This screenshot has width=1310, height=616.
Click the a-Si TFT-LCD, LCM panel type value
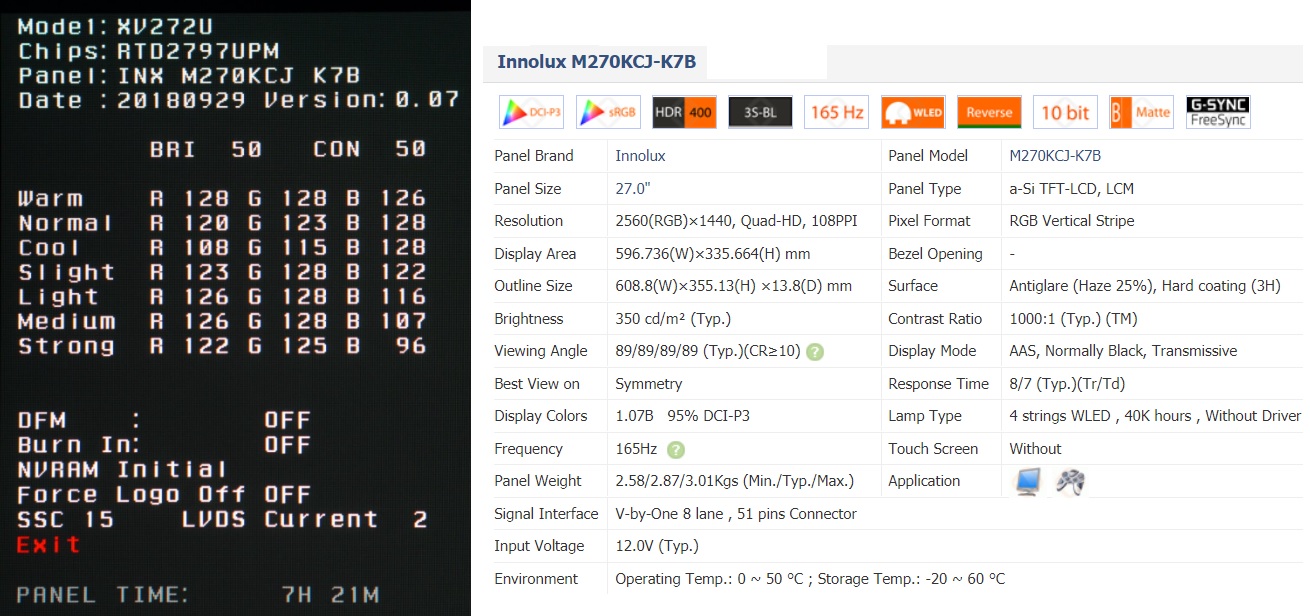[x=1072, y=189]
